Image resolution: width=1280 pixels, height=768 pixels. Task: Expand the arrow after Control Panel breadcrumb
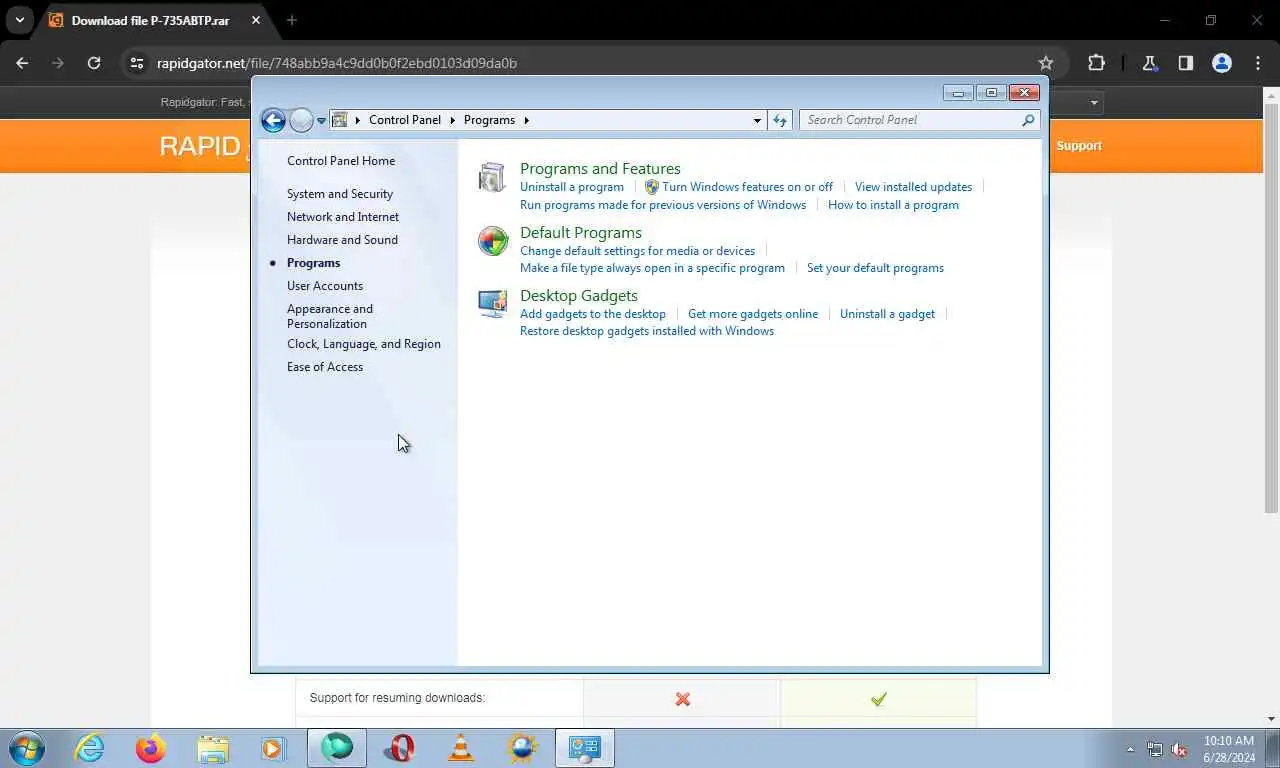(x=452, y=120)
